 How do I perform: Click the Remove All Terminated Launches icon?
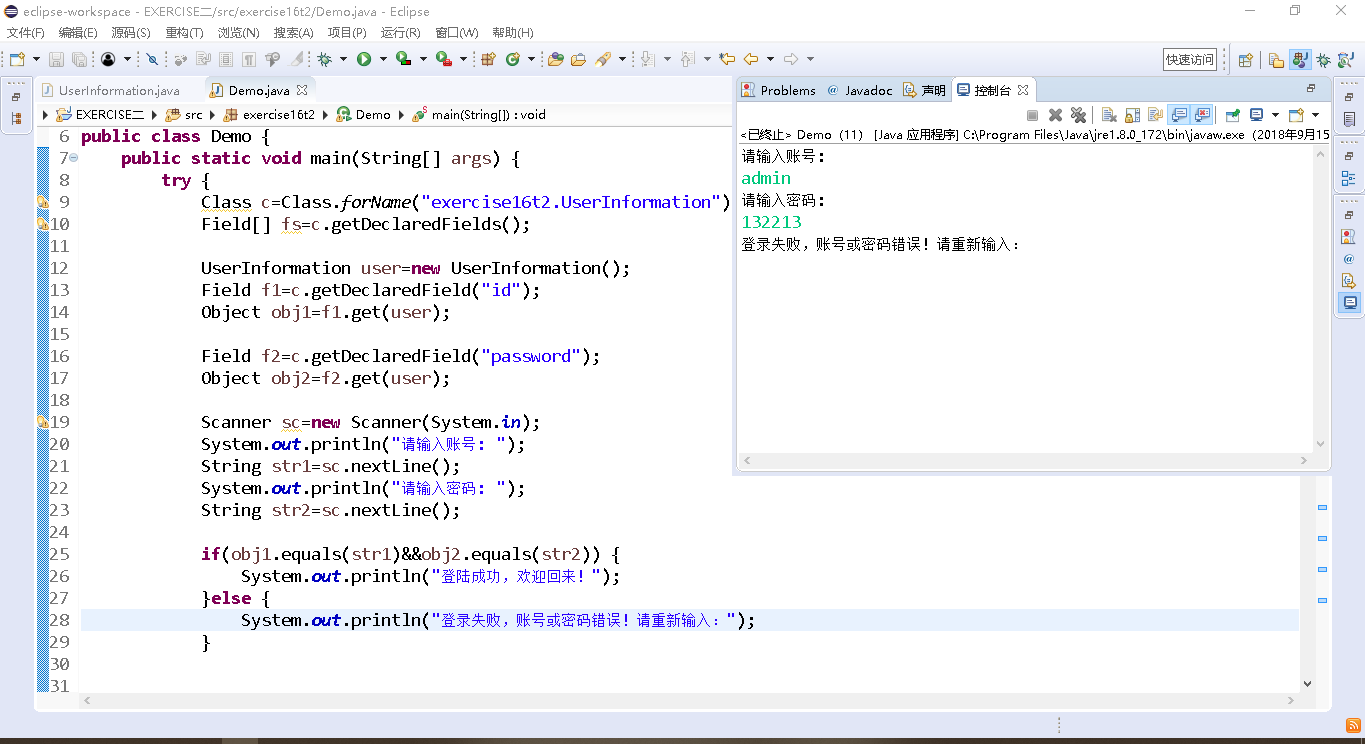click(1078, 115)
